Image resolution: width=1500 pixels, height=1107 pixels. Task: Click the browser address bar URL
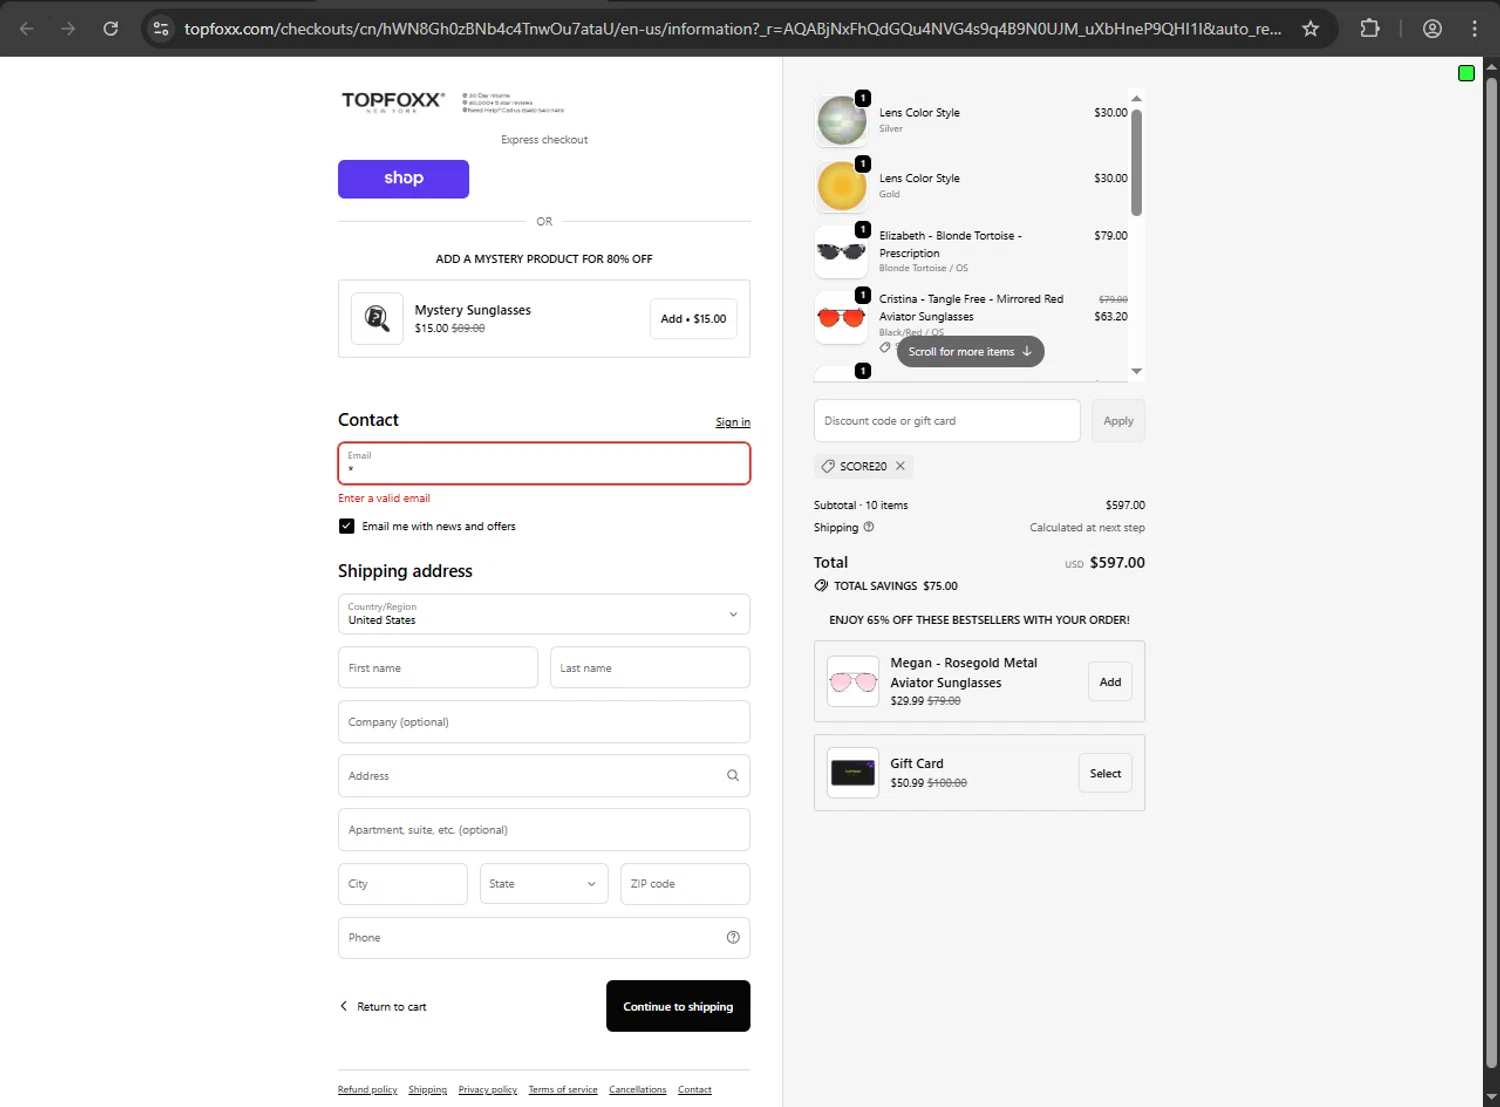[732, 29]
